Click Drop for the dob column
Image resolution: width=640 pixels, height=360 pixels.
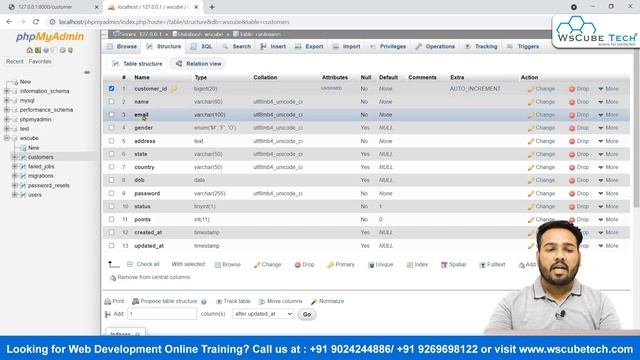(579, 180)
